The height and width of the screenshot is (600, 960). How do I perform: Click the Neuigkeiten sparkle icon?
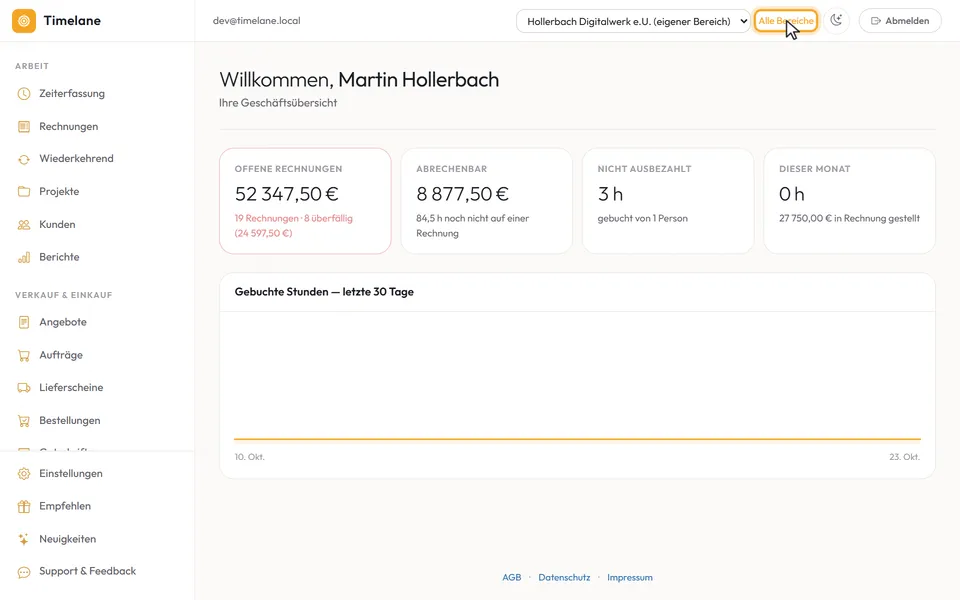pyautogui.click(x=24, y=539)
